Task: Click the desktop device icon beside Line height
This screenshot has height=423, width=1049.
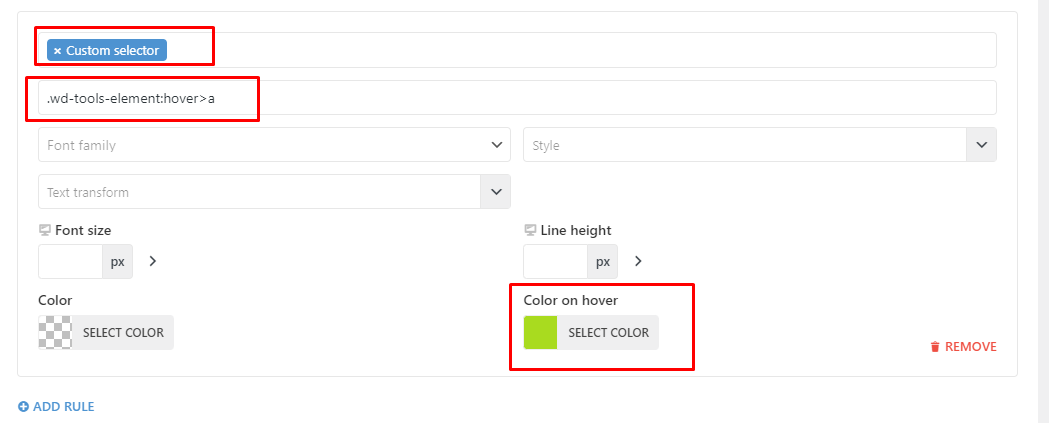Action: point(530,230)
